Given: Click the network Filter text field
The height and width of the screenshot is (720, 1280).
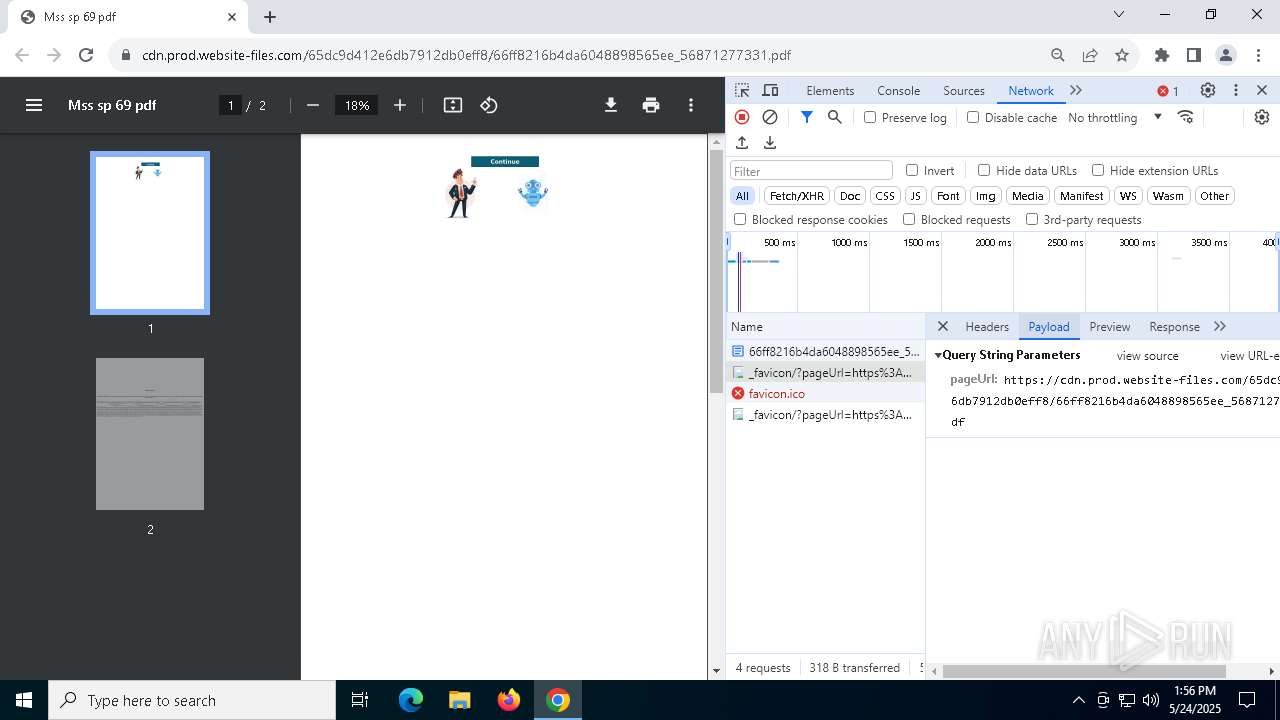Looking at the screenshot, I should (811, 171).
